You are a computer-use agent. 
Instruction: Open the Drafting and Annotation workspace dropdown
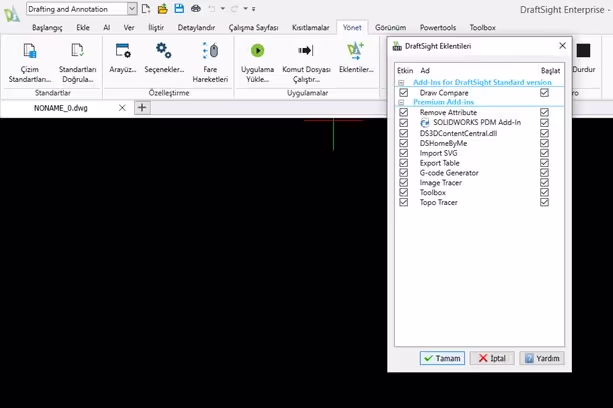pyautogui.click(x=132, y=9)
